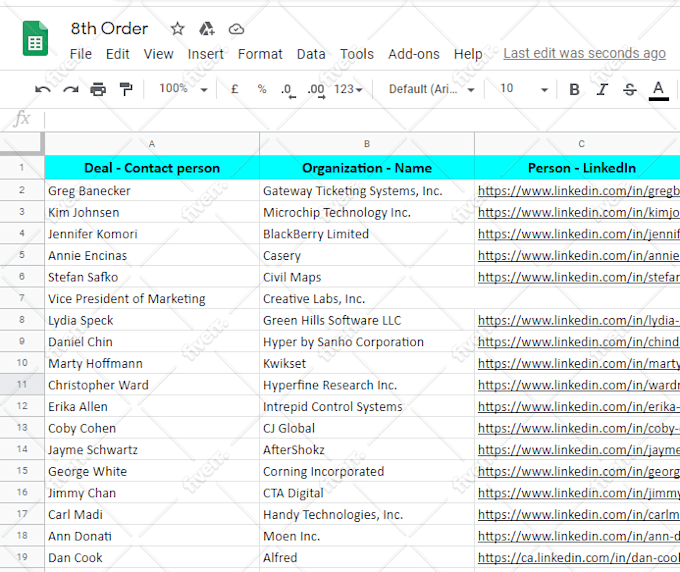Open the 123 number format dropdown
The image size is (680, 572).
(348, 89)
